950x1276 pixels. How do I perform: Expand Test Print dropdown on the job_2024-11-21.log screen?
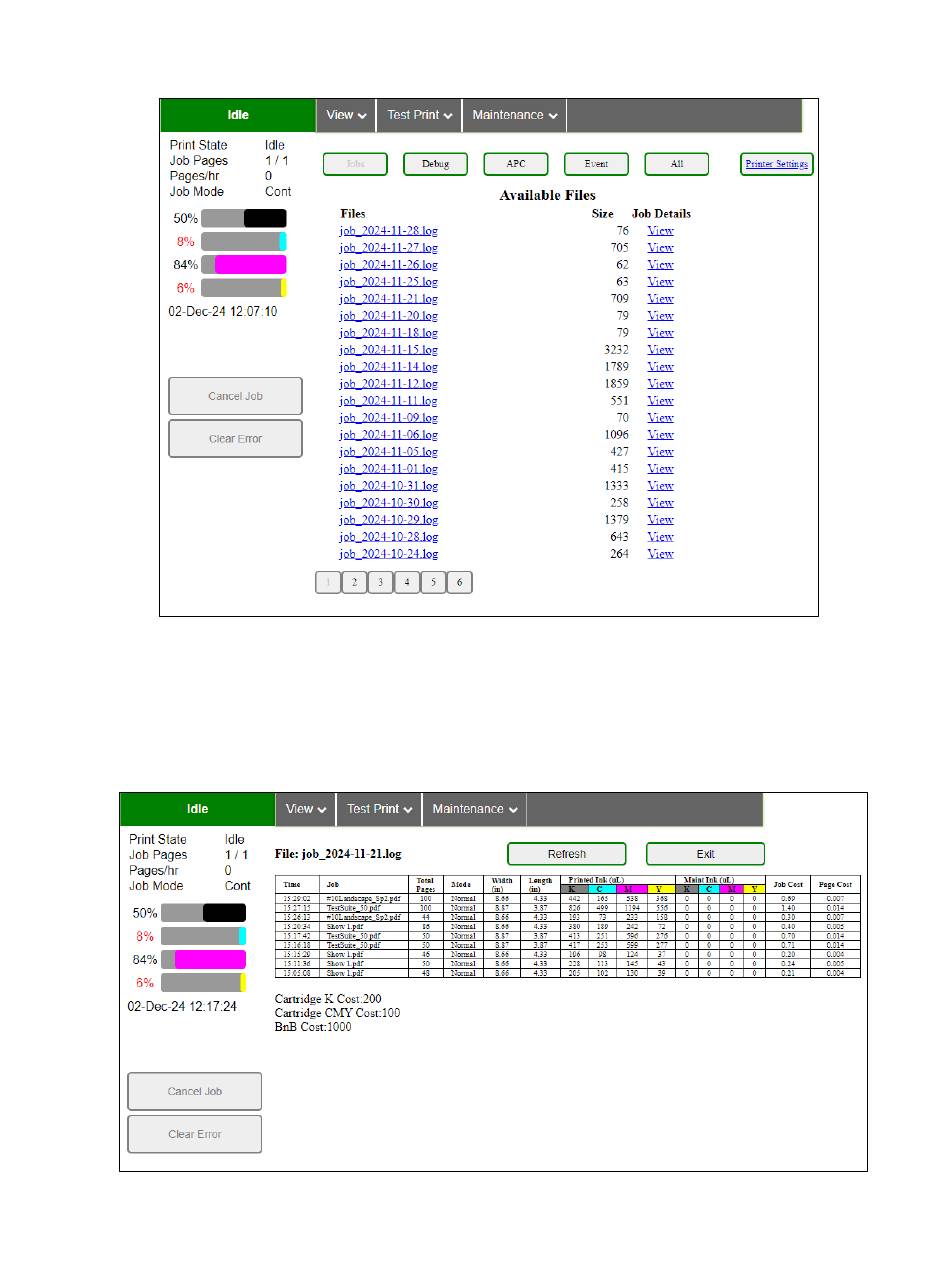(x=379, y=809)
